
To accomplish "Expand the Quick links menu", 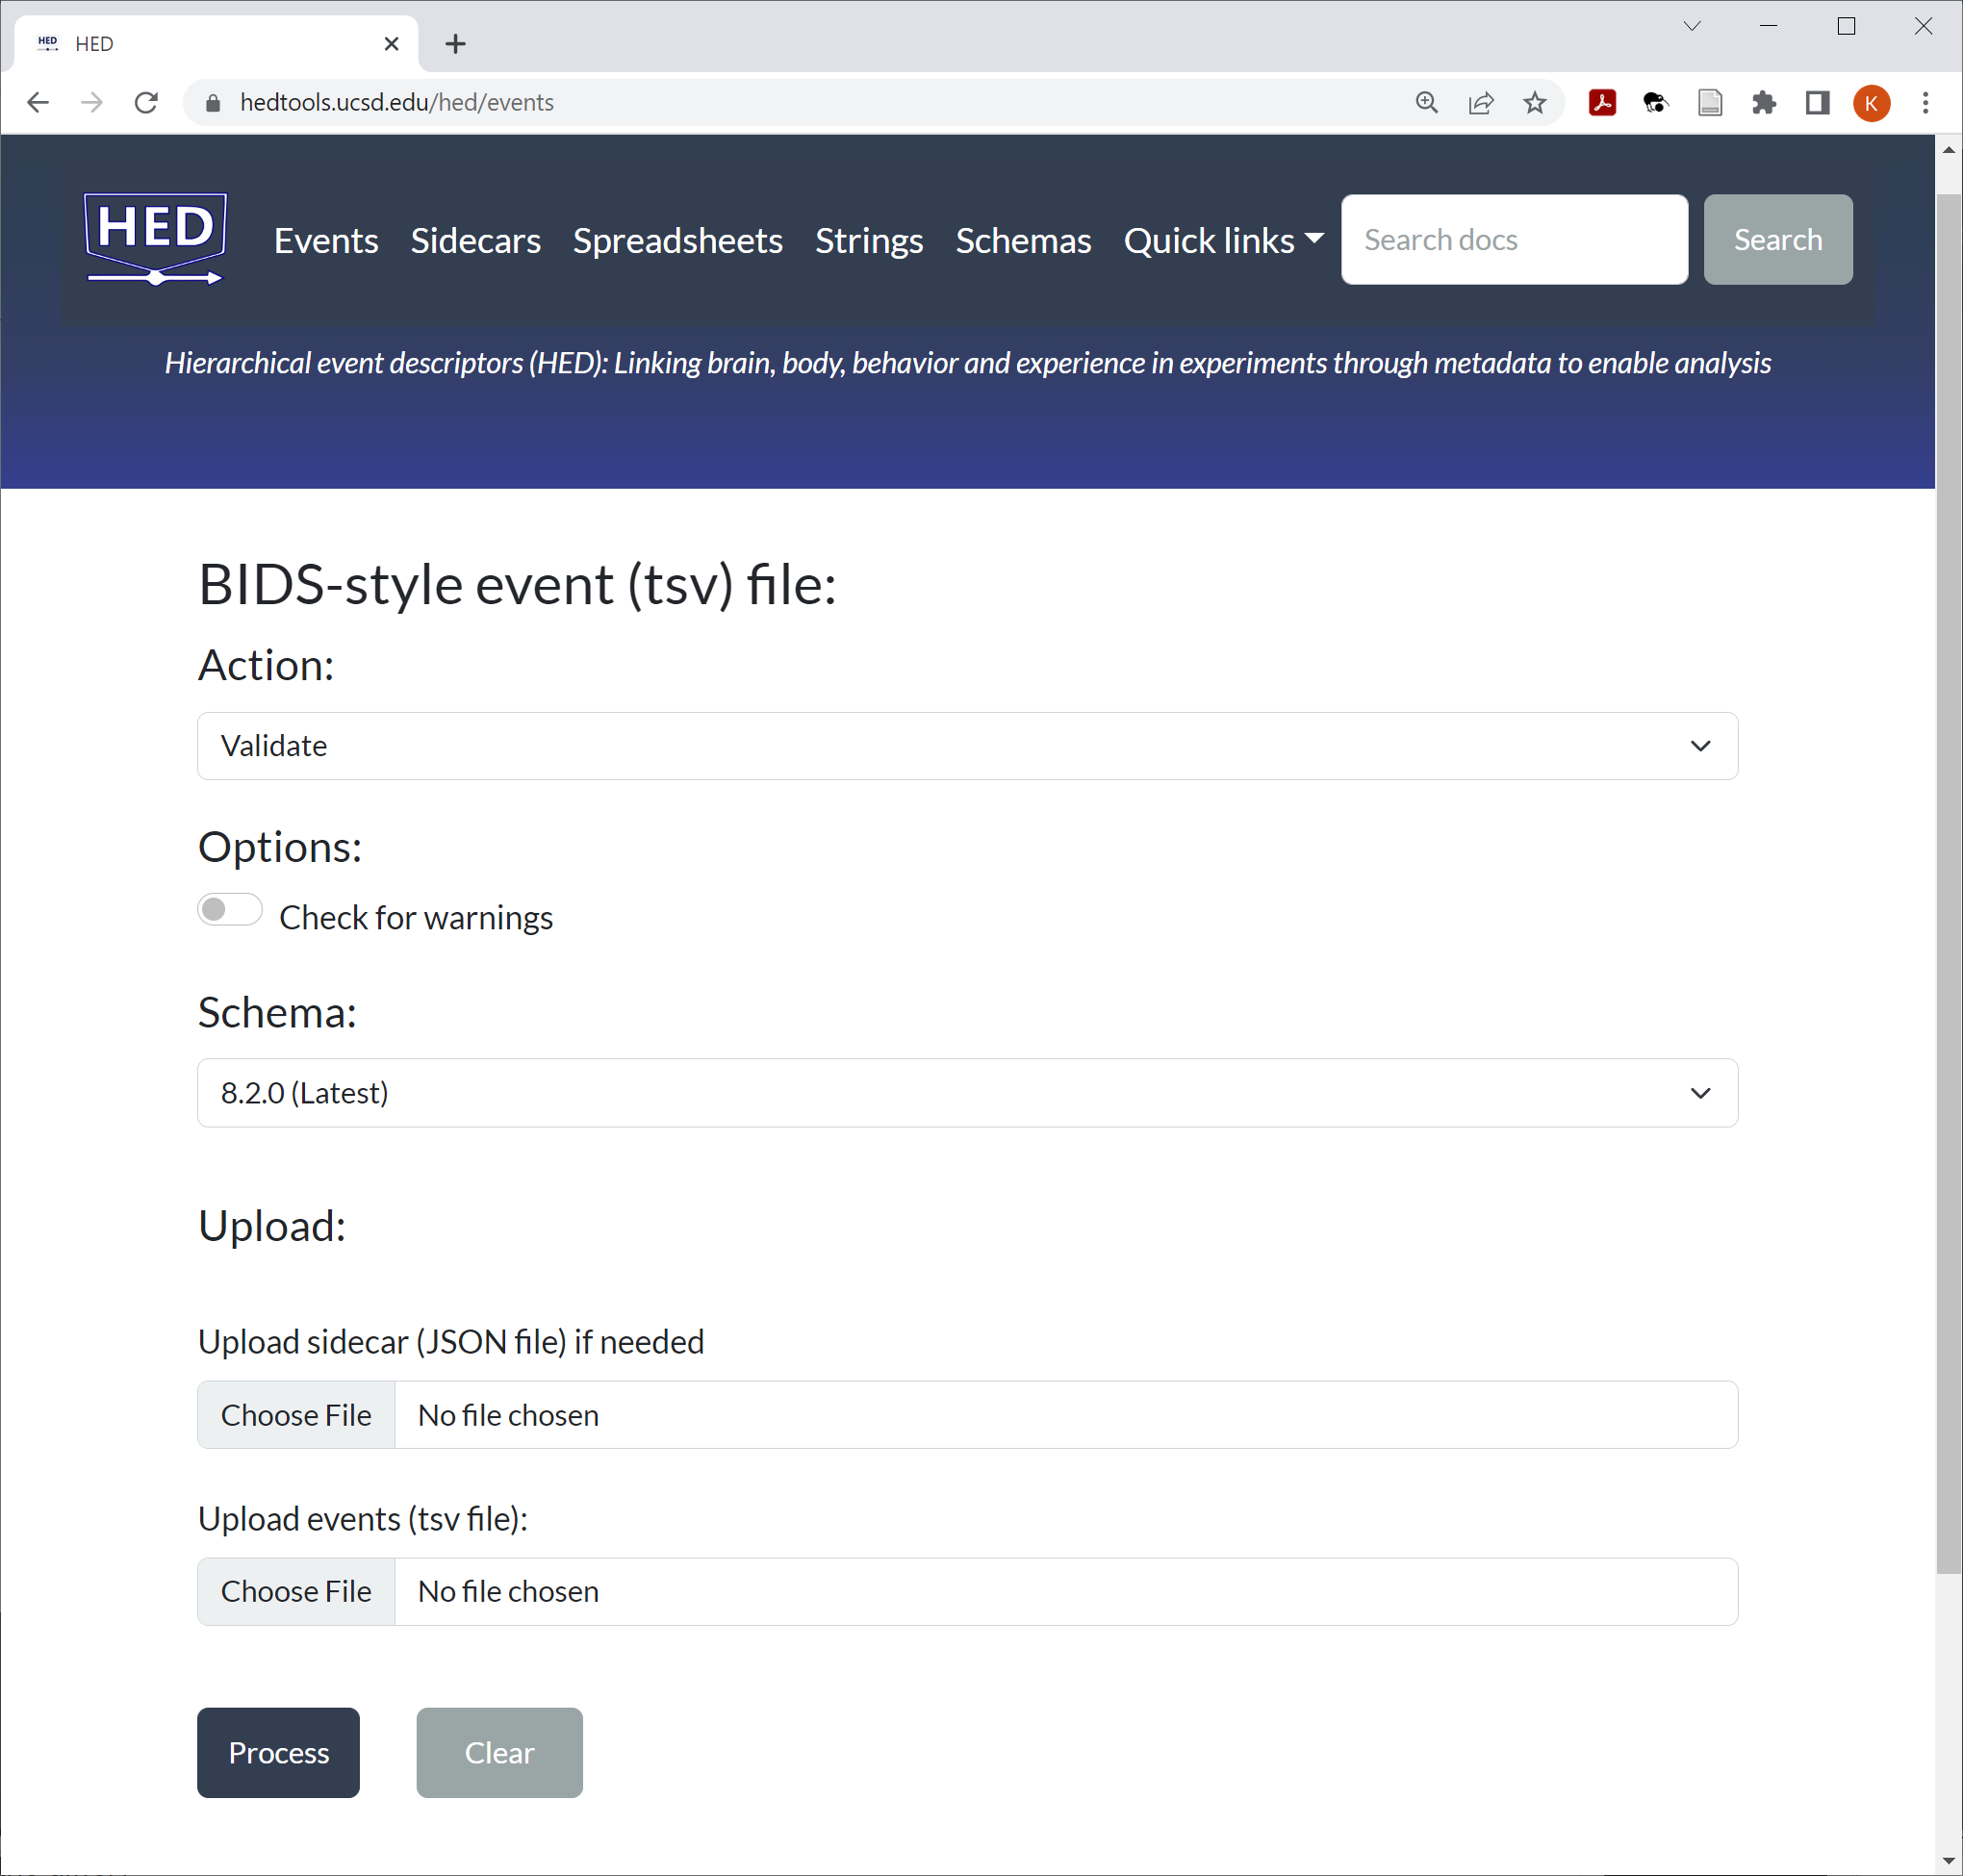I will pyautogui.click(x=1222, y=241).
